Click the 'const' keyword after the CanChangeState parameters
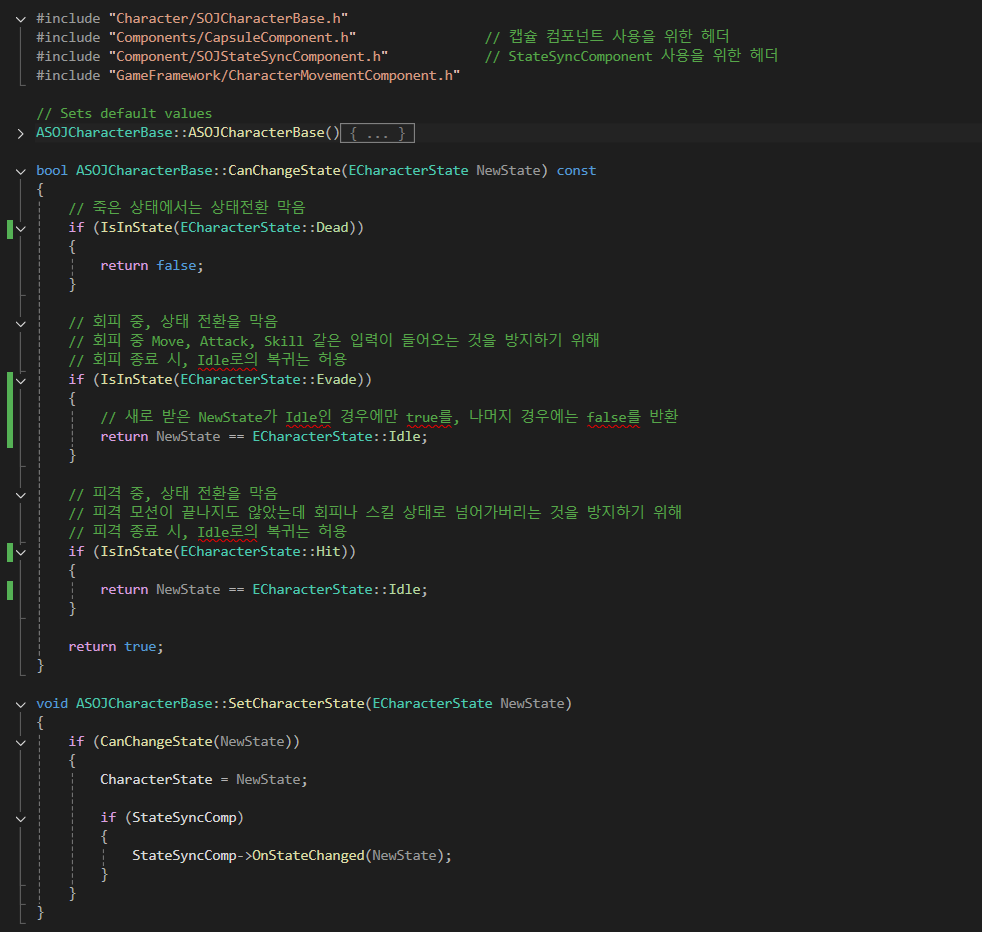Viewport: 982px width, 932px height. click(x=576, y=170)
